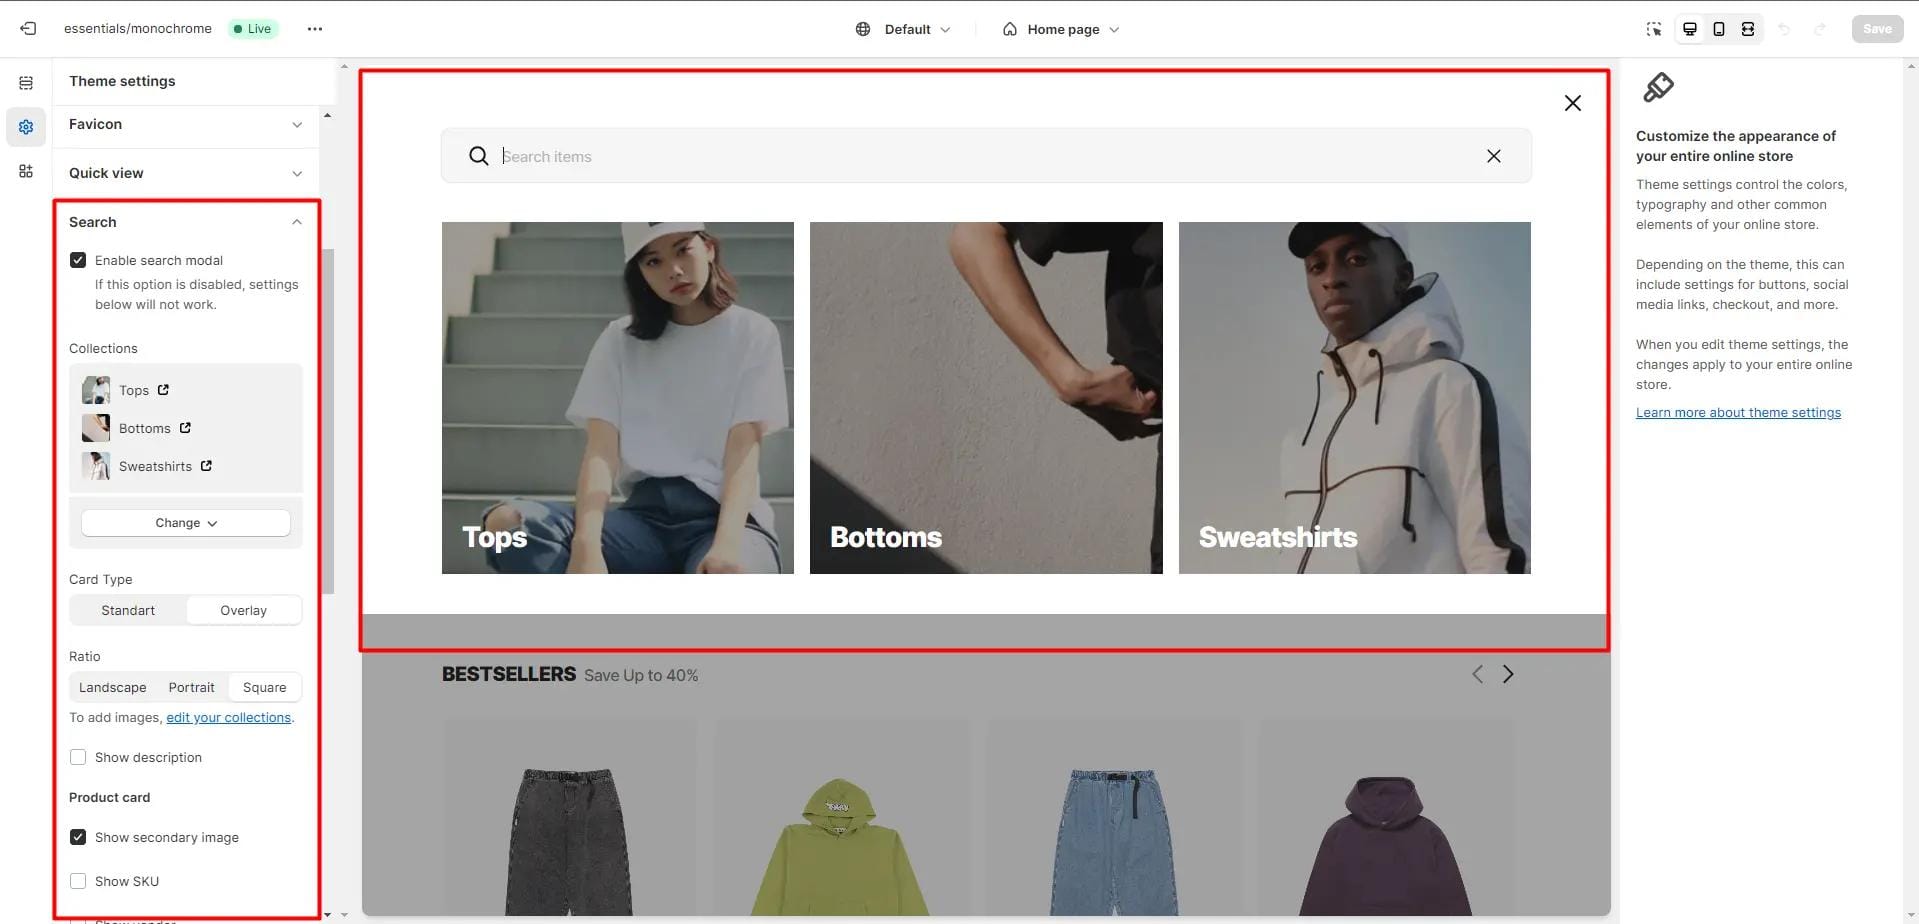Open Learn more about theme settings link

(1737, 412)
